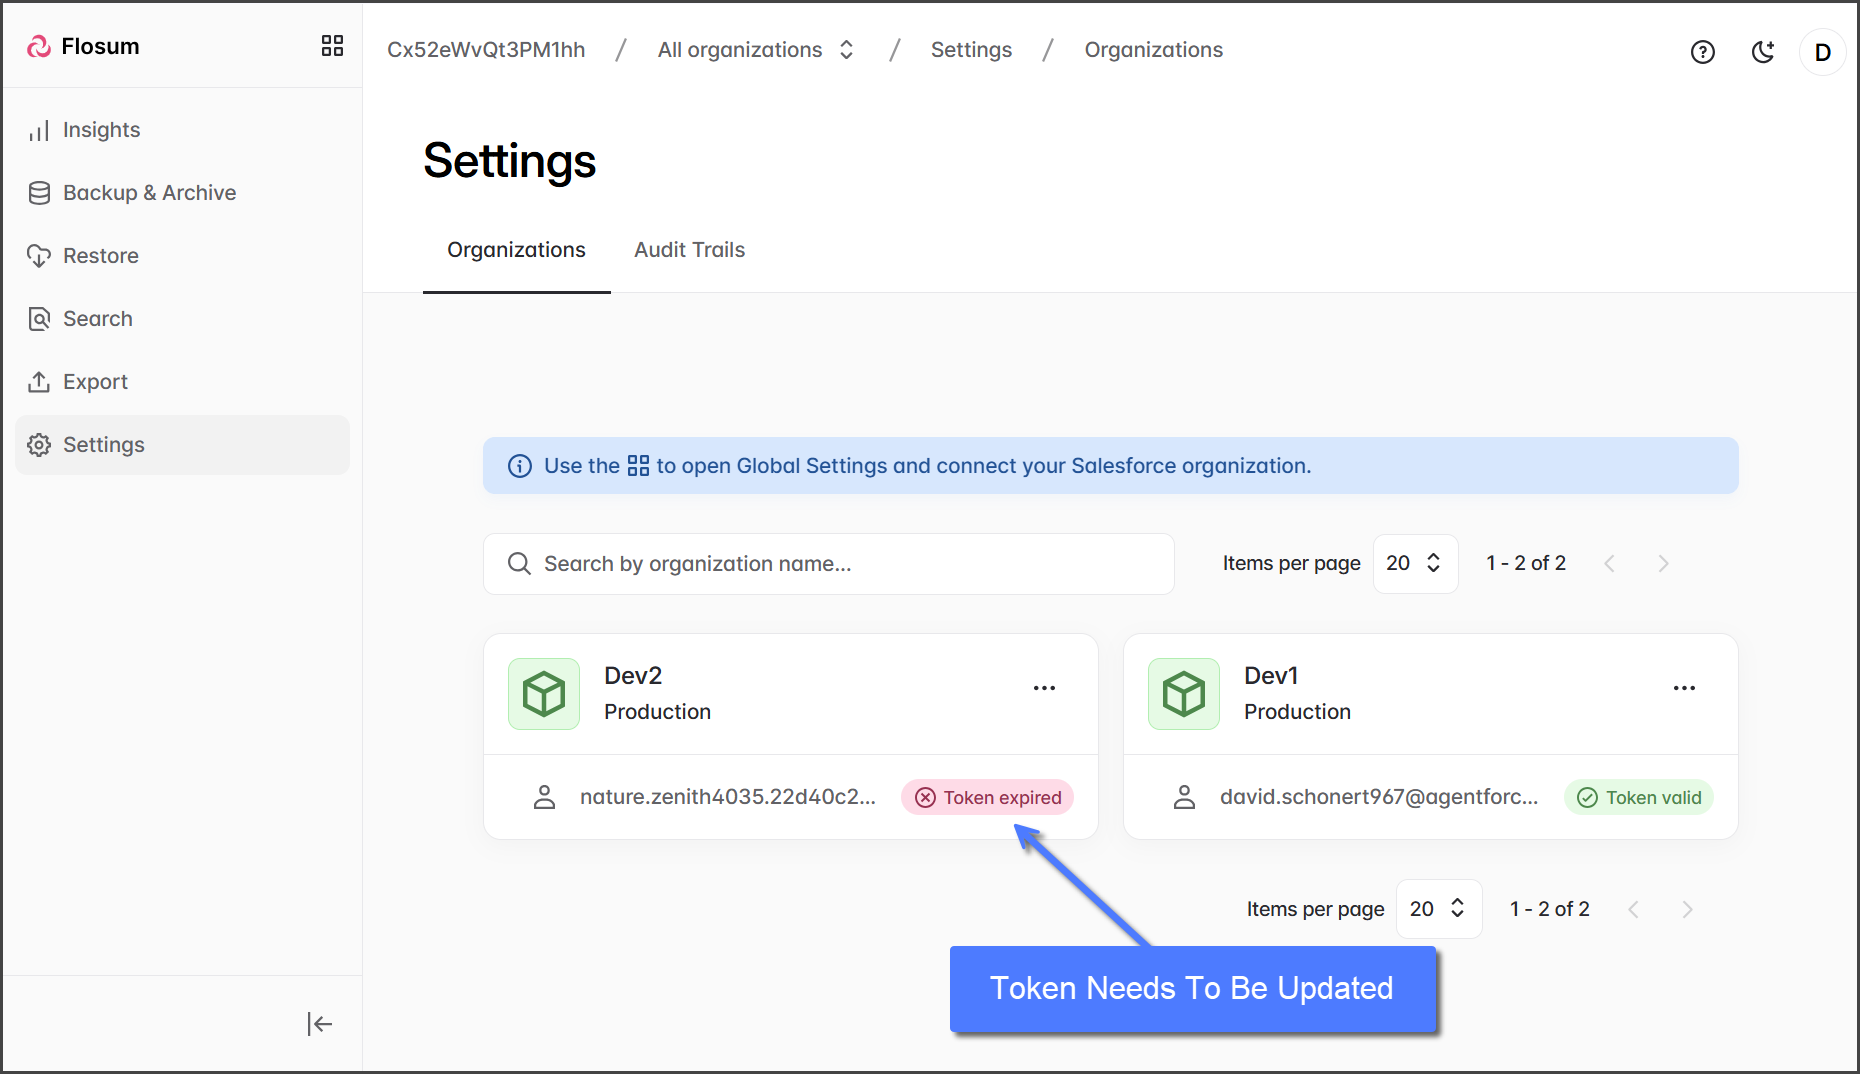Click the Token expired badge on Dev2
Image resolution: width=1860 pixels, height=1074 pixels.
(x=988, y=797)
